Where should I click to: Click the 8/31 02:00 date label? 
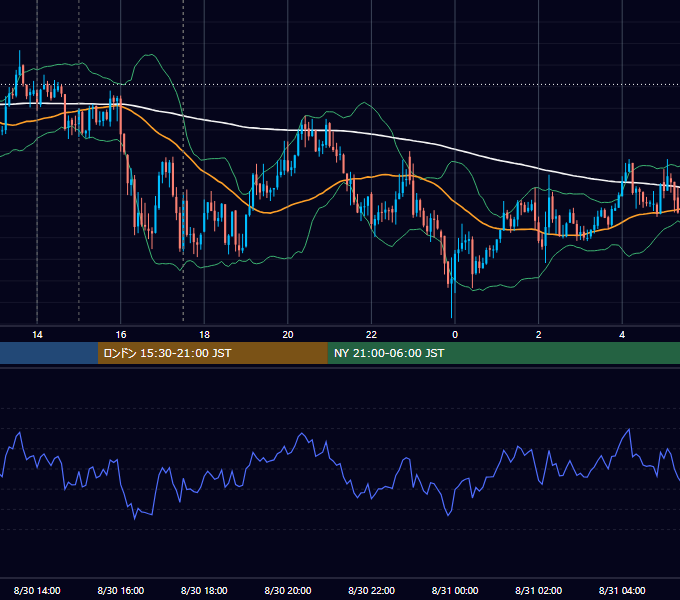tap(539, 590)
